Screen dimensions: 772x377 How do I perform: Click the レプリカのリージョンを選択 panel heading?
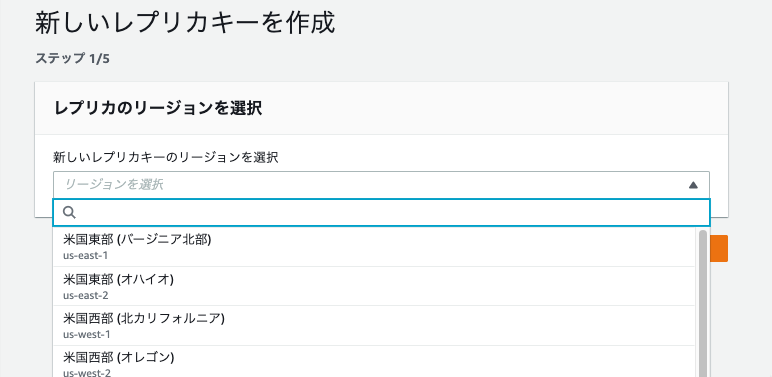click(x=158, y=108)
